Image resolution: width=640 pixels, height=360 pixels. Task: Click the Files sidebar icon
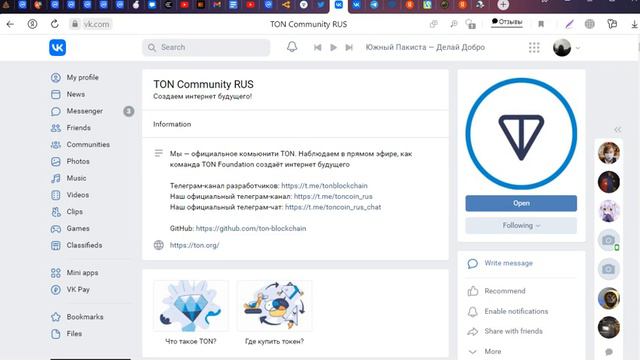point(56,333)
